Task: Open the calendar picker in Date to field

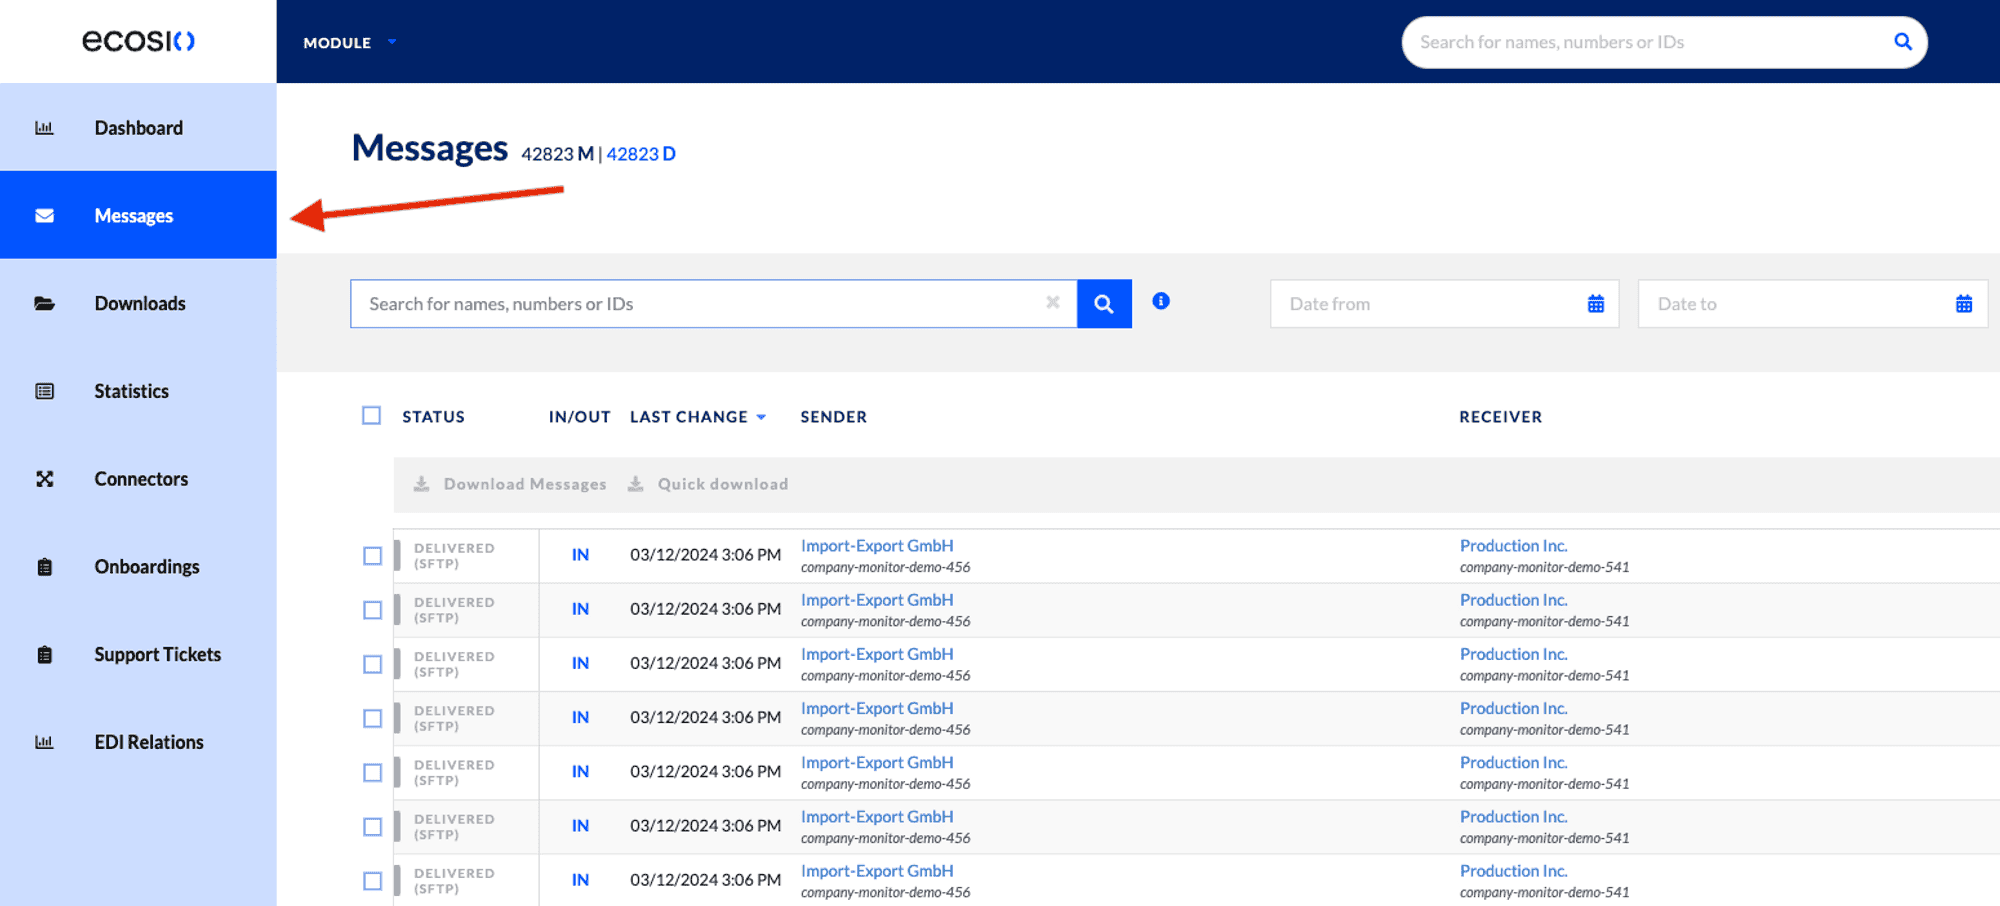Action: (1964, 303)
